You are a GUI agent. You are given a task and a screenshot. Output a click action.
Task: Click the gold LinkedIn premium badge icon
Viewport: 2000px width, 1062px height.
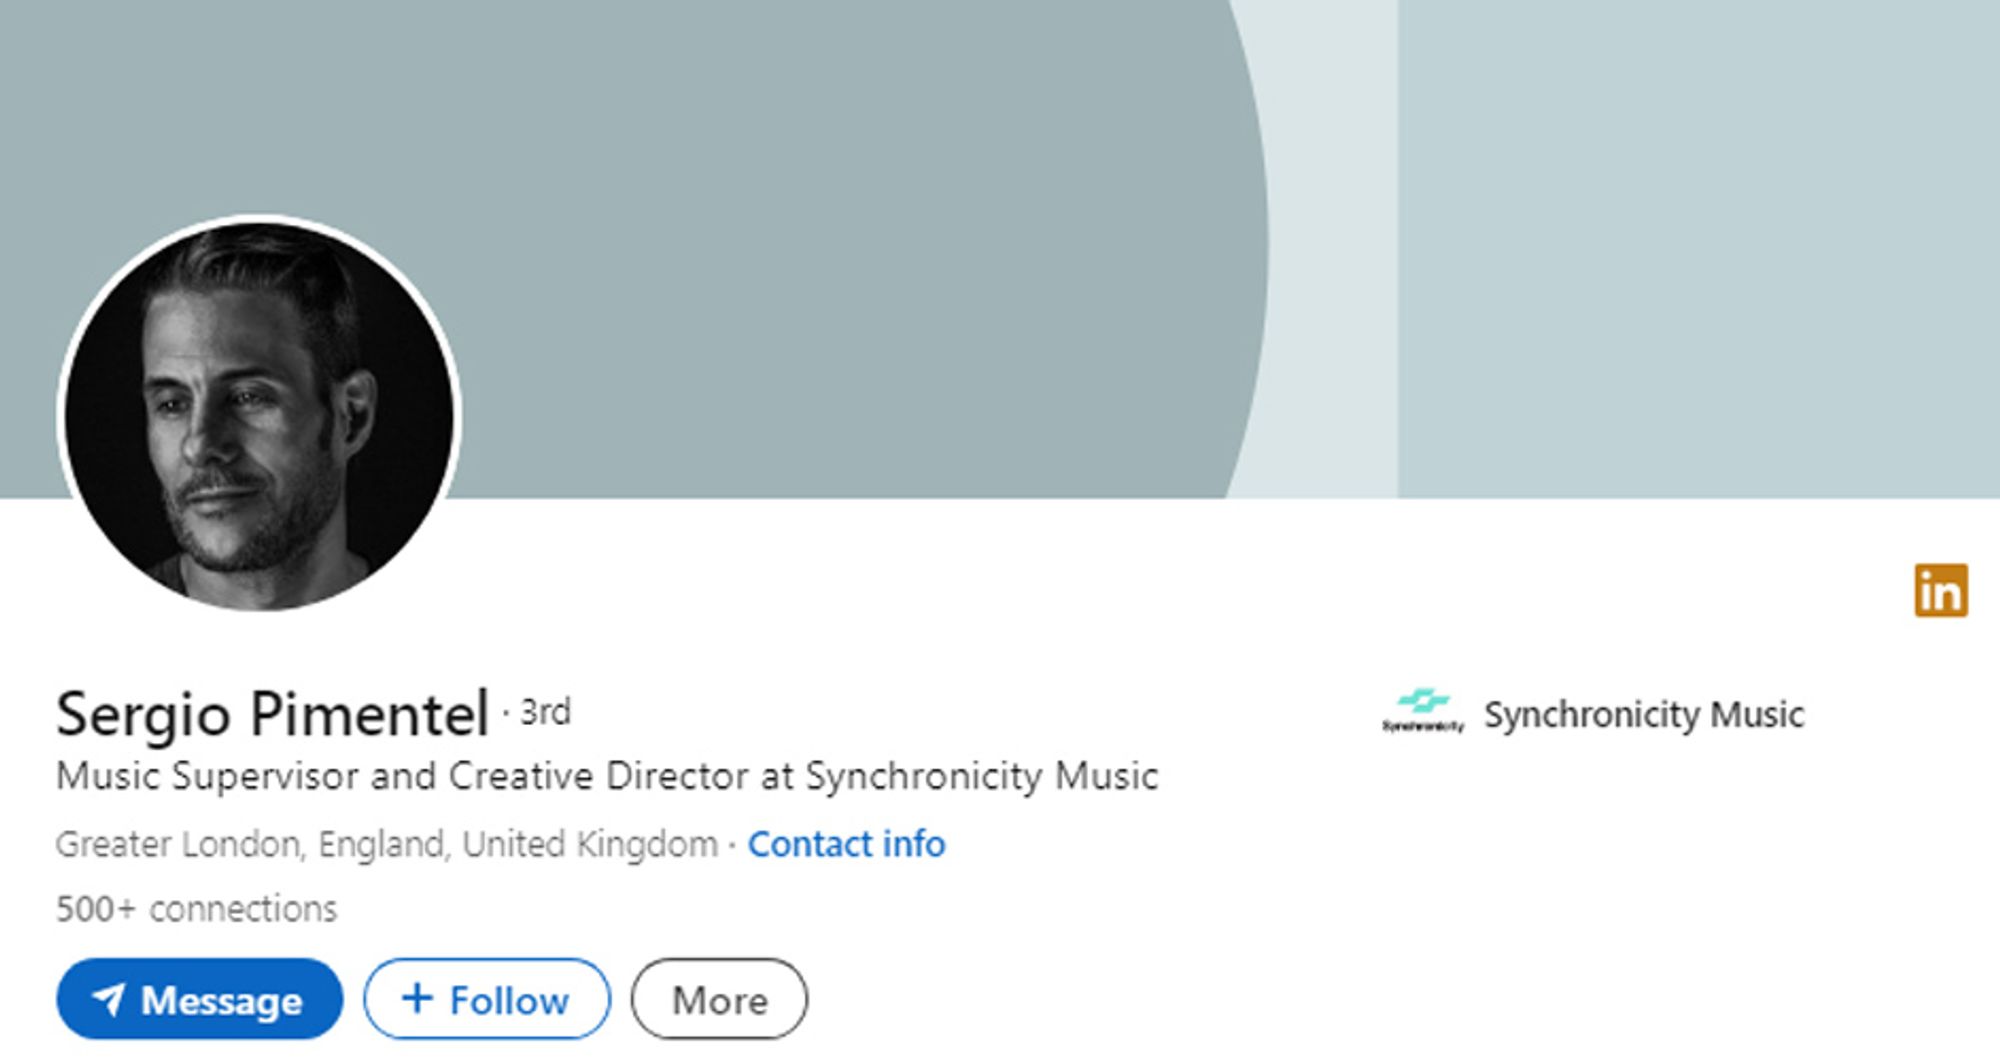[x=1941, y=590]
